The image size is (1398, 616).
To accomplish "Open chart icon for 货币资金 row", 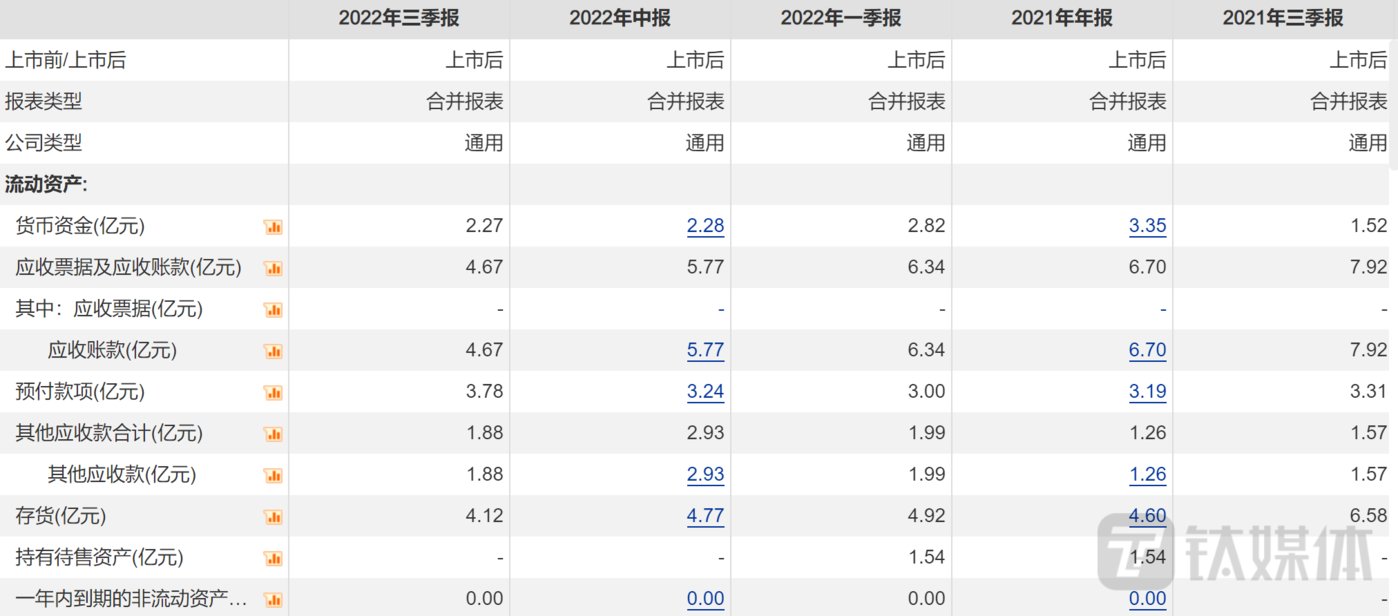I will pos(273,227).
